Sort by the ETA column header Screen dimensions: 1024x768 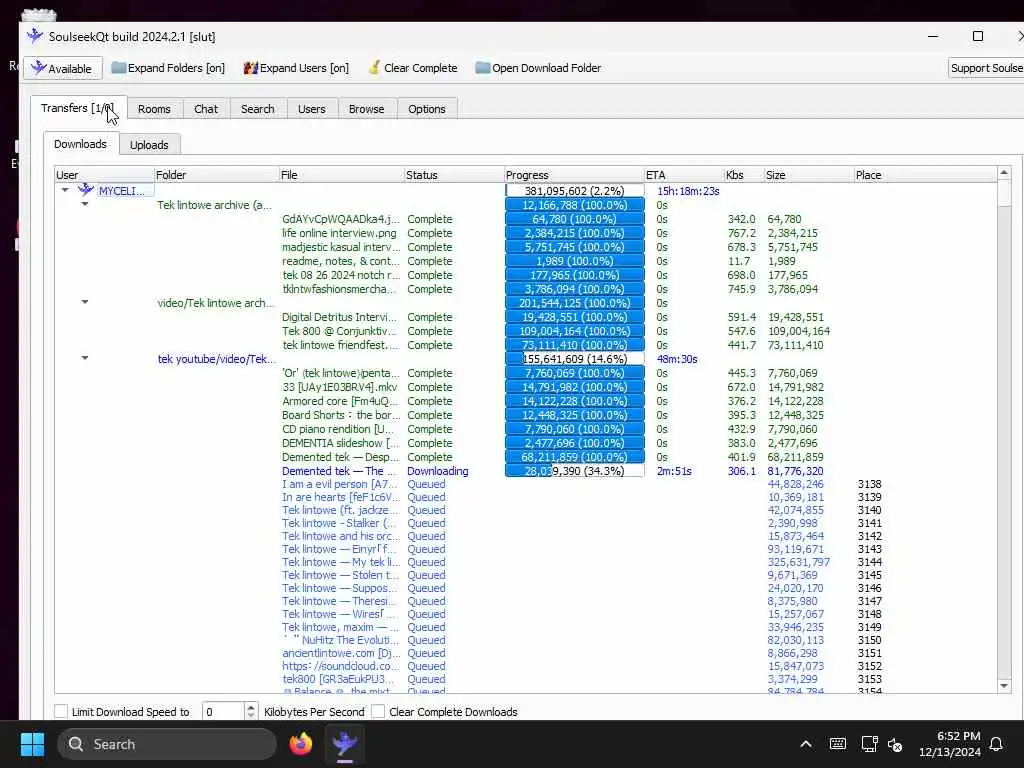pos(684,175)
